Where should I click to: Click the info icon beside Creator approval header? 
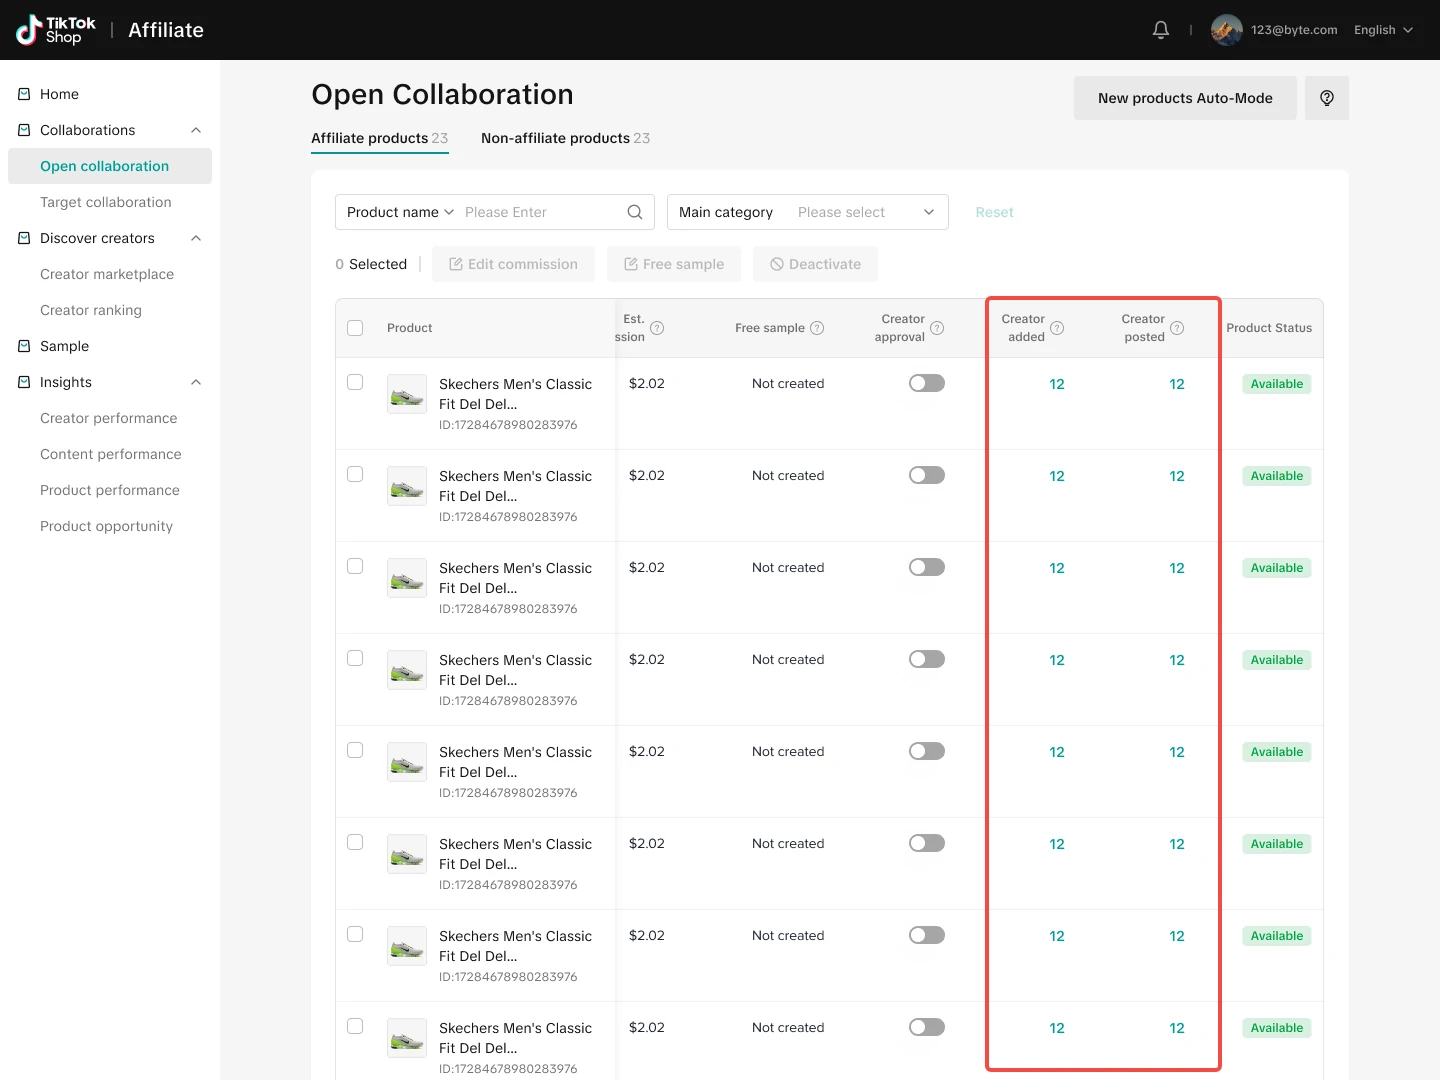pos(937,328)
